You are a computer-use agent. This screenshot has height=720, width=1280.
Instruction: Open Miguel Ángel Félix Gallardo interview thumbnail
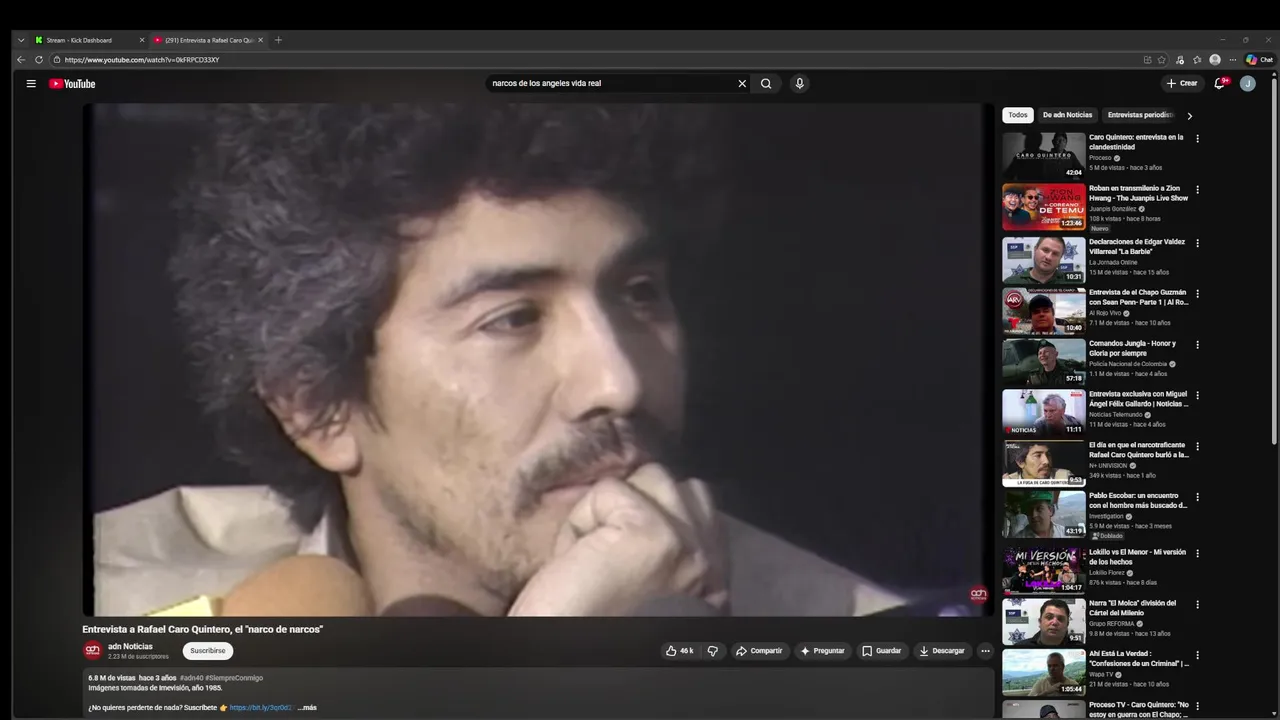[x=1044, y=412]
